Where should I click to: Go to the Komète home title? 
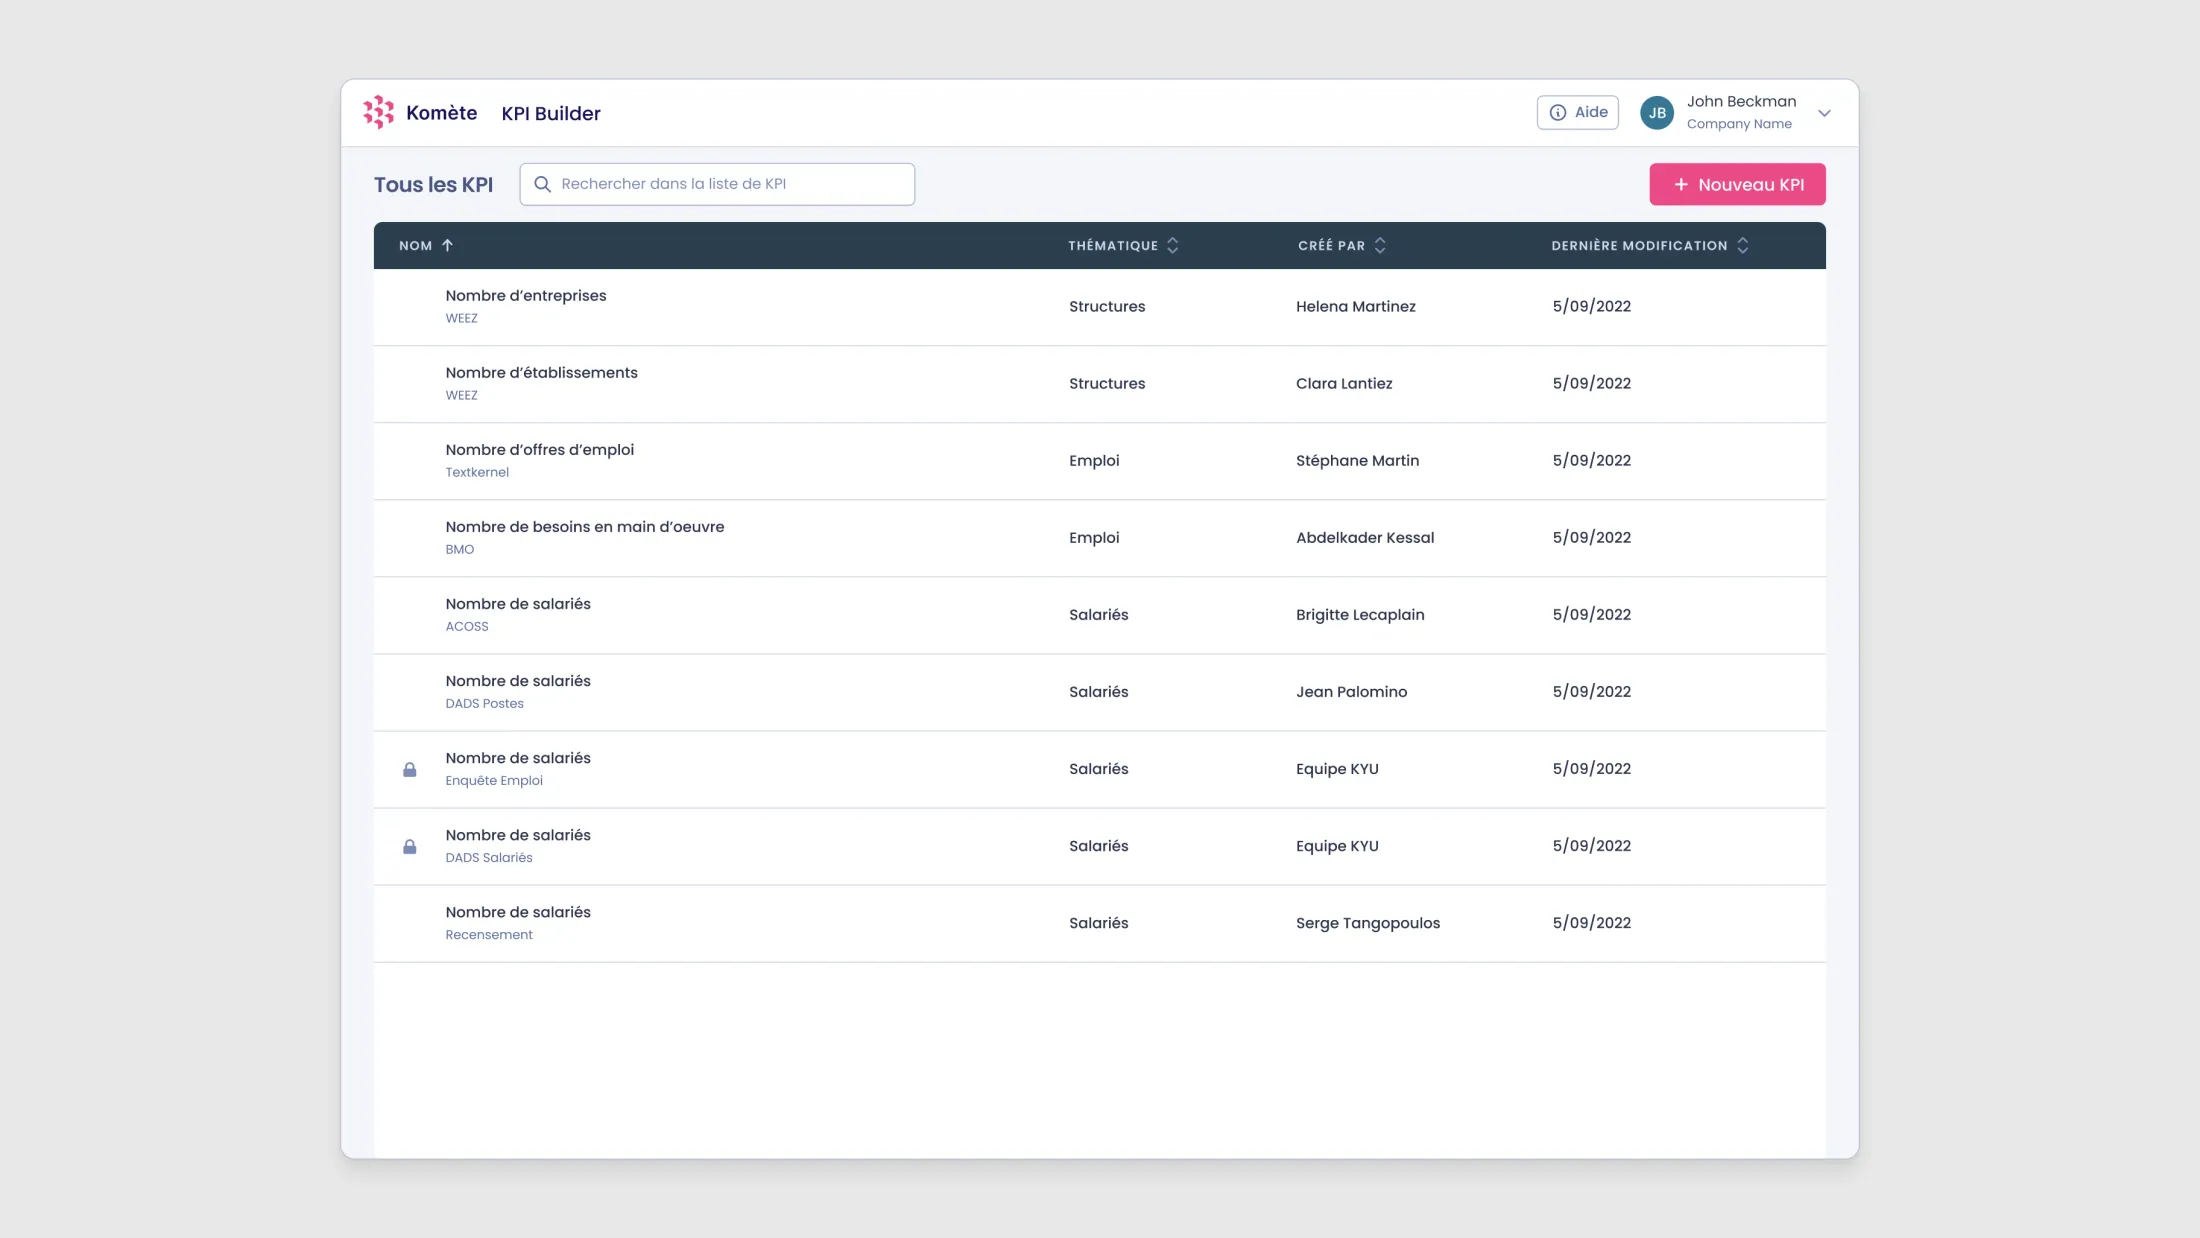click(441, 113)
